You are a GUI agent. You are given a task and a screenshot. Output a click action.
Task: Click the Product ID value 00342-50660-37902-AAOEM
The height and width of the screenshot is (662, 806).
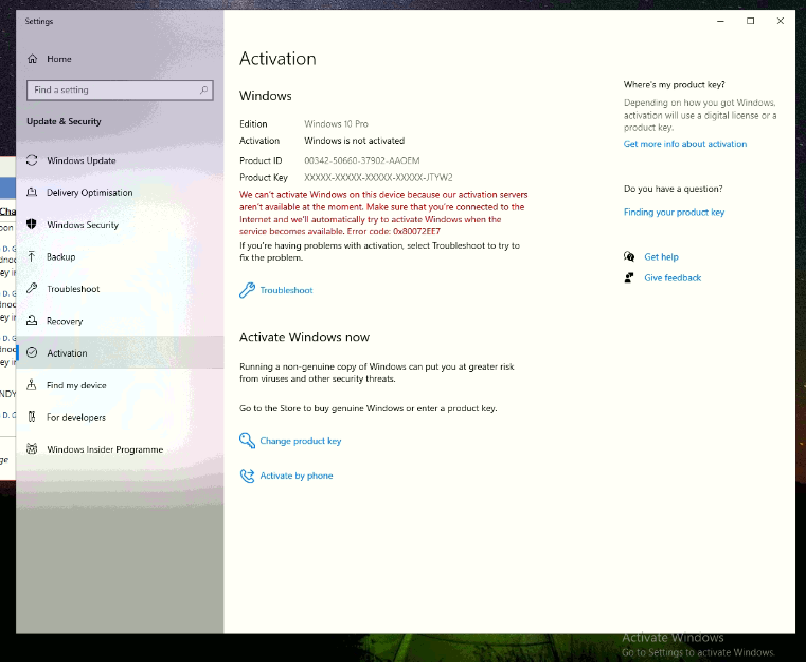click(x=362, y=160)
